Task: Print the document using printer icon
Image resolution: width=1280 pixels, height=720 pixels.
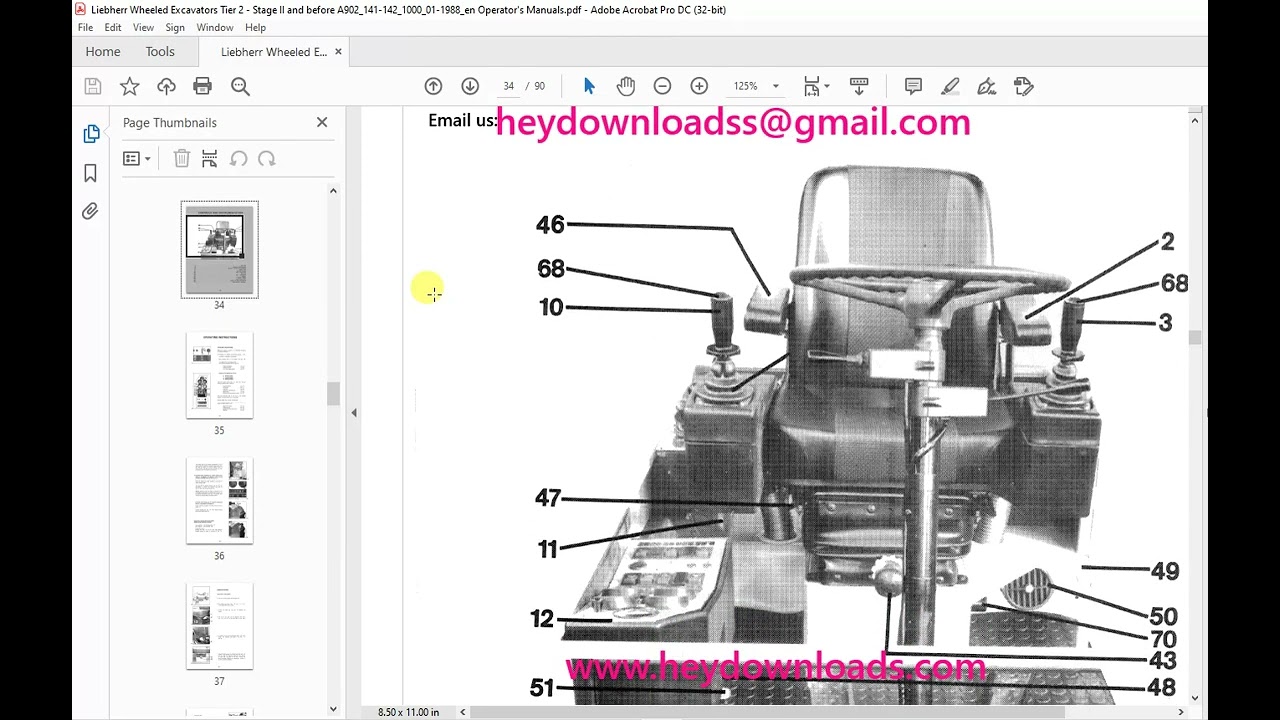Action: 203,86
